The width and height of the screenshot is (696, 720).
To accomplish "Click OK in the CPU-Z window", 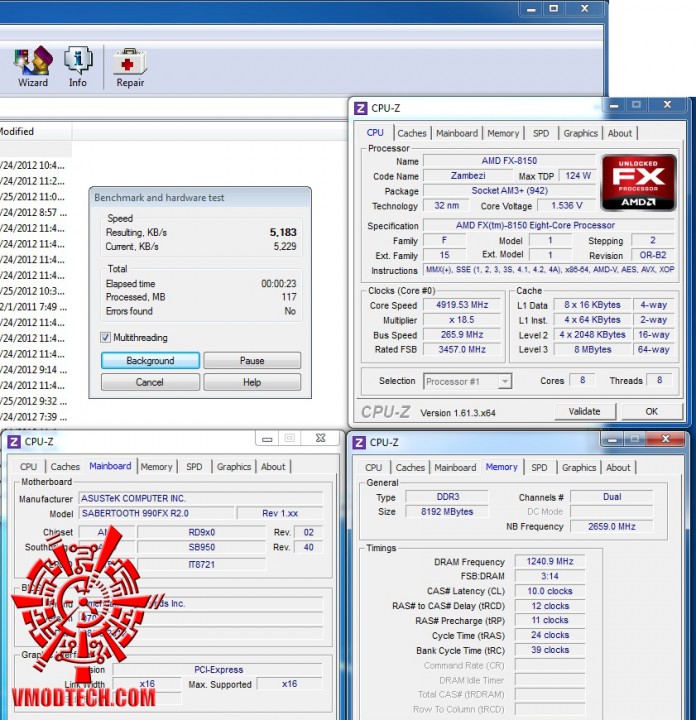I will (x=651, y=411).
